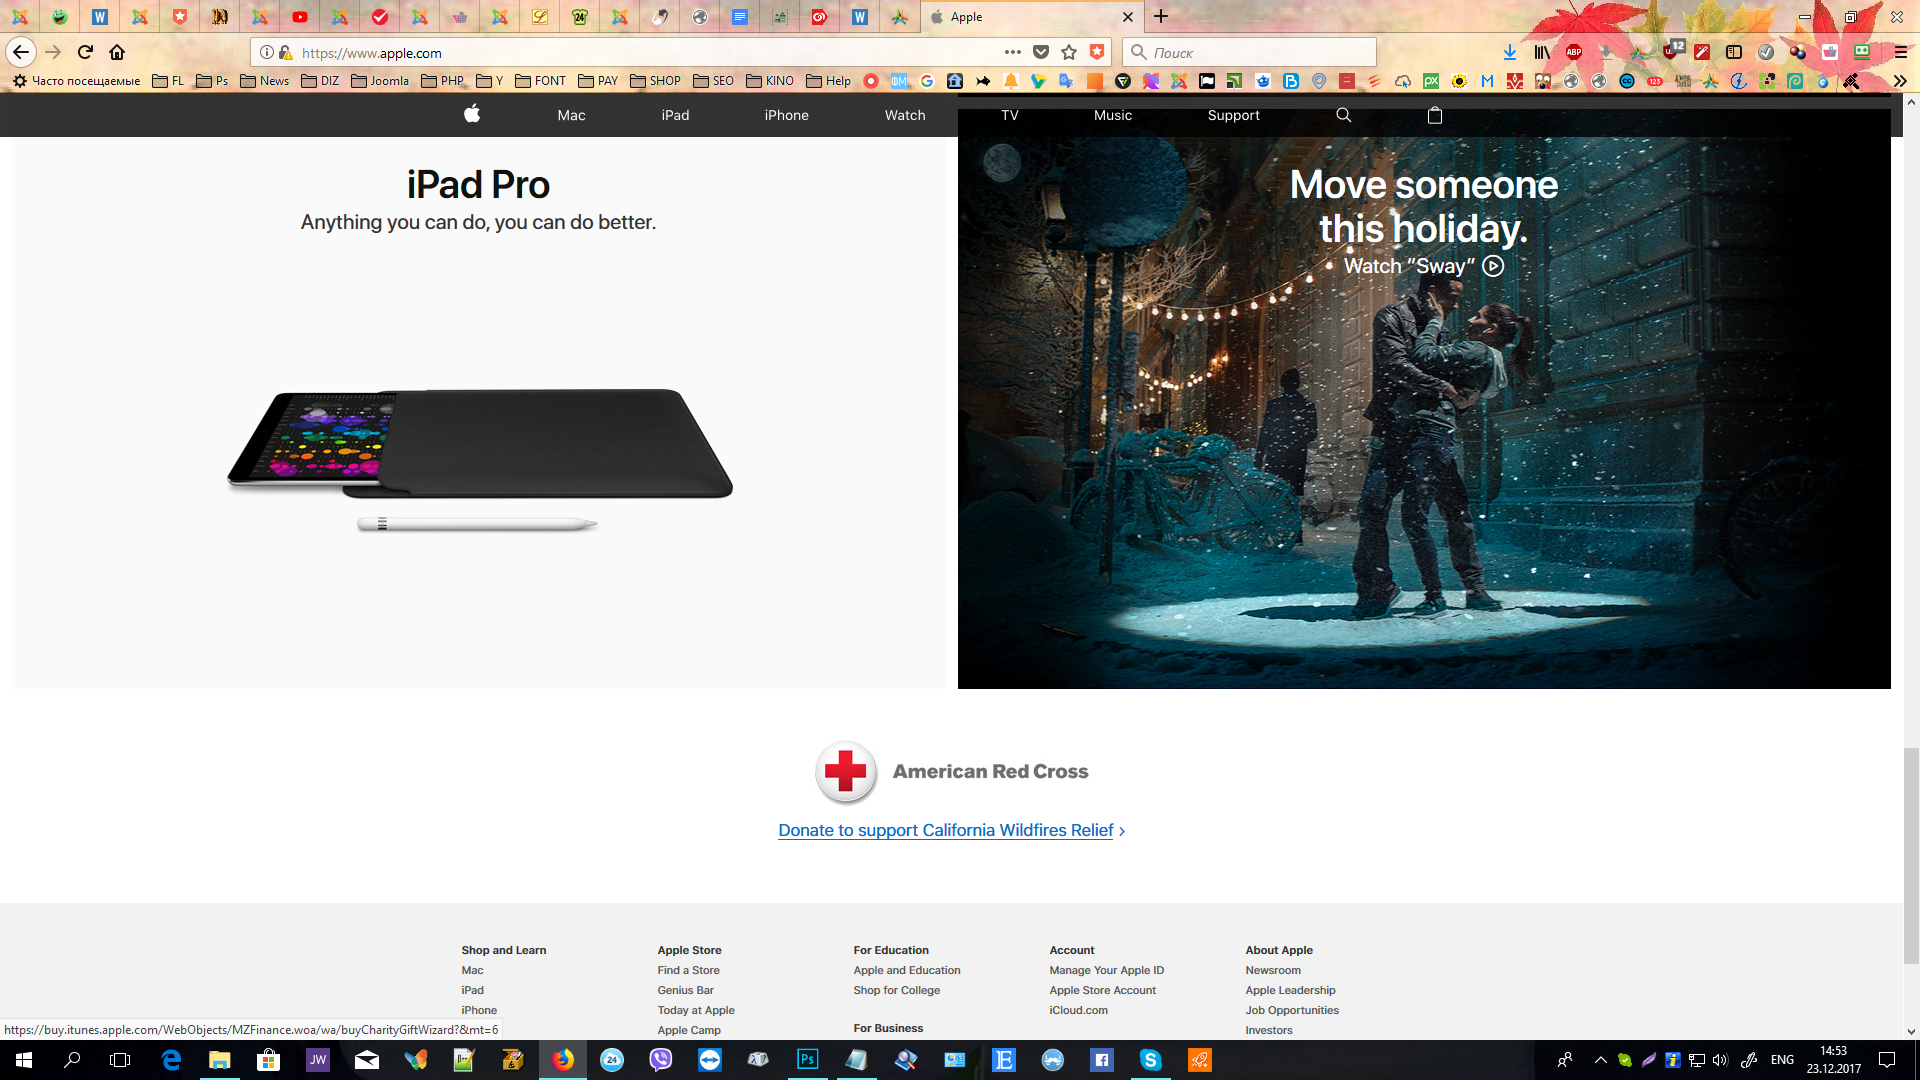Expand the Help bookmarks folder
Image resolution: width=1920 pixels, height=1080 pixels.
828,81
